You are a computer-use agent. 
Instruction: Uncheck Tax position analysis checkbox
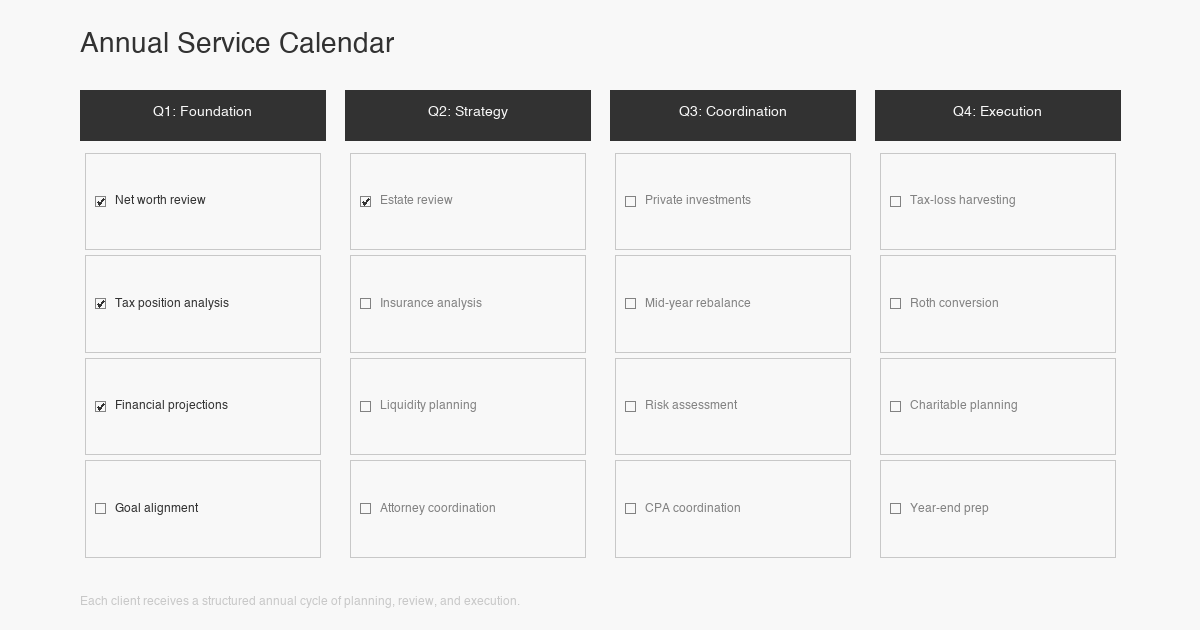click(100, 304)
